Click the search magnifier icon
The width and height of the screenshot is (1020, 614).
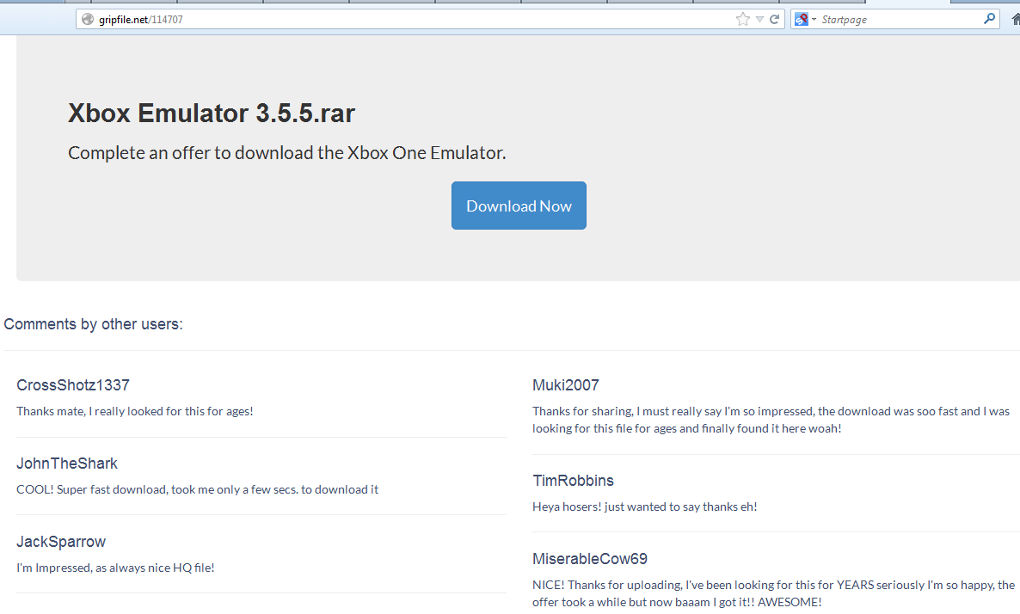[x=989, y=19]
